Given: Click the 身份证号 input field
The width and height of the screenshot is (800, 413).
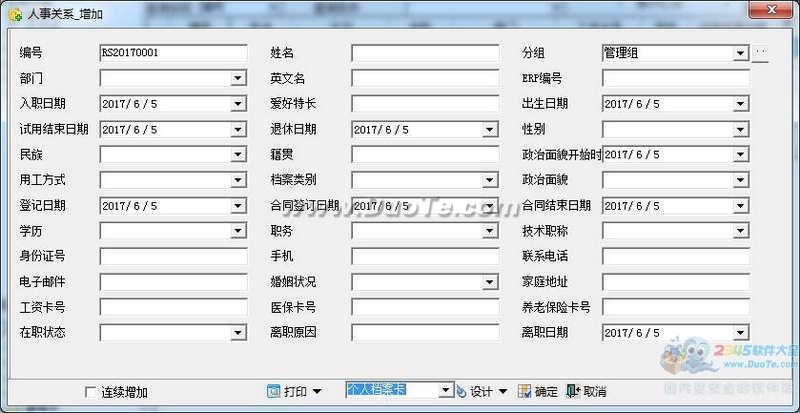Looking at the screenshot, I should tap(173, 256).
